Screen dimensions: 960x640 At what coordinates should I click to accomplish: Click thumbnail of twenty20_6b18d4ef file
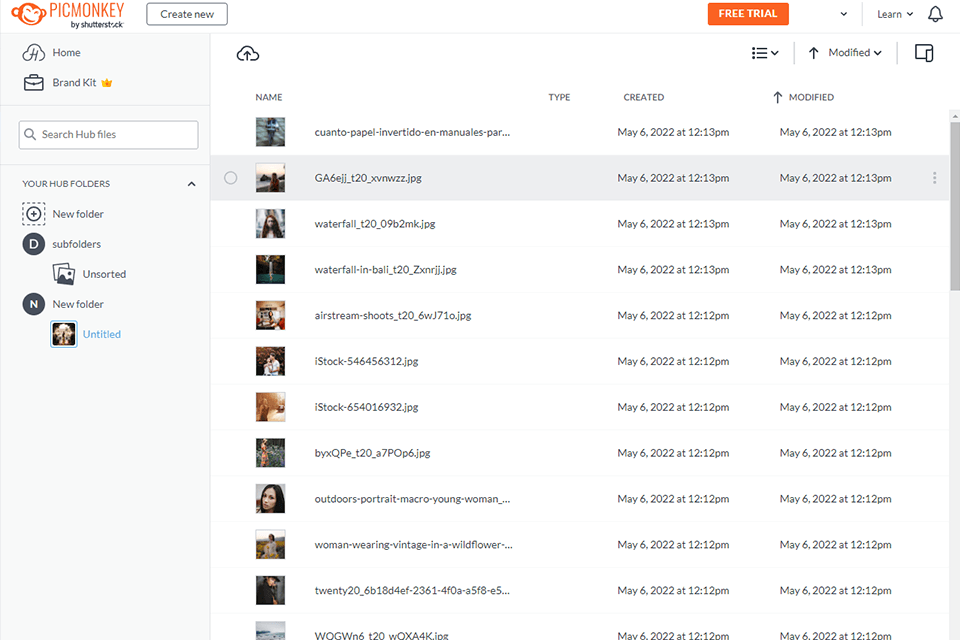point(270,590)
